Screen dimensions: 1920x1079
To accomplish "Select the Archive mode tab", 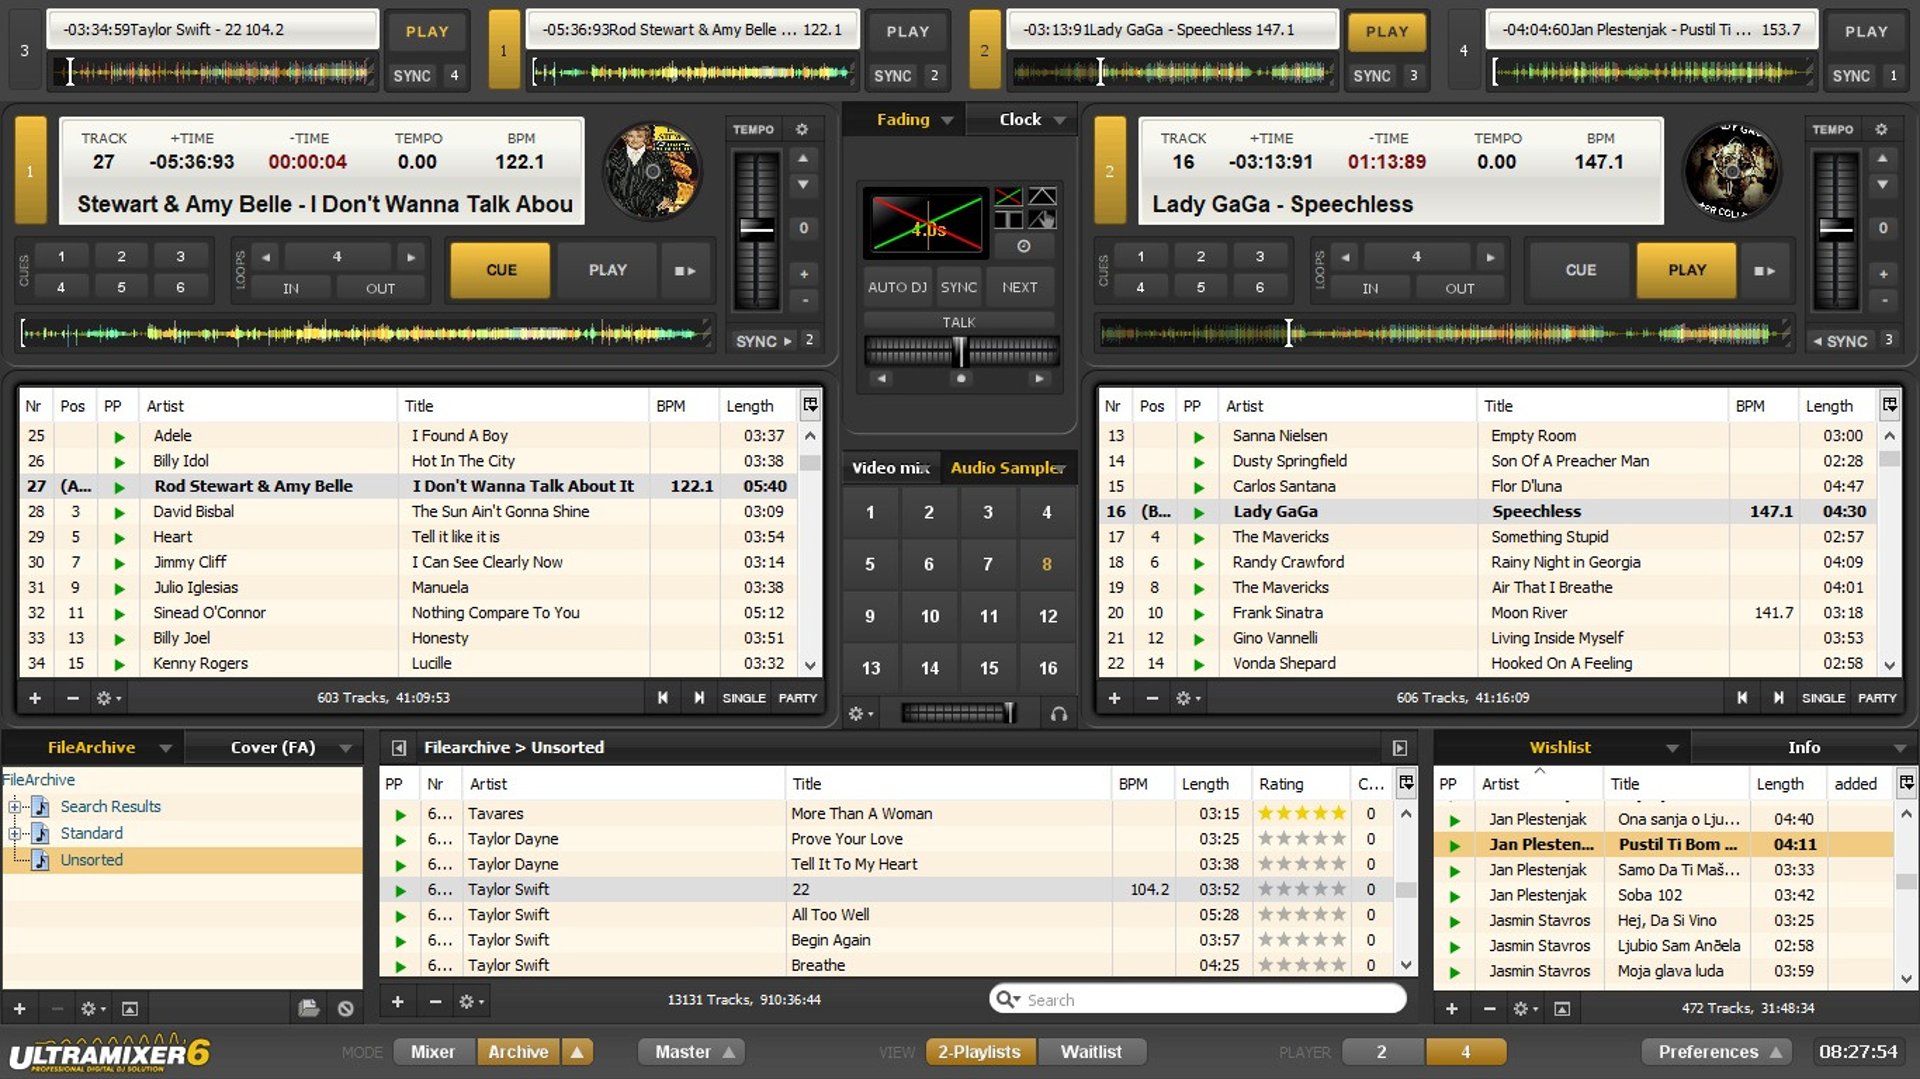I will [518, 1052].
